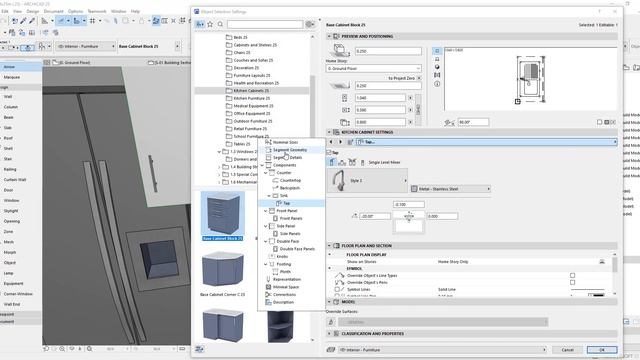The width and height of the screenshot is (640, 360).
Task: Expand the Classification and Properties panel
Action: coord(329,334)
